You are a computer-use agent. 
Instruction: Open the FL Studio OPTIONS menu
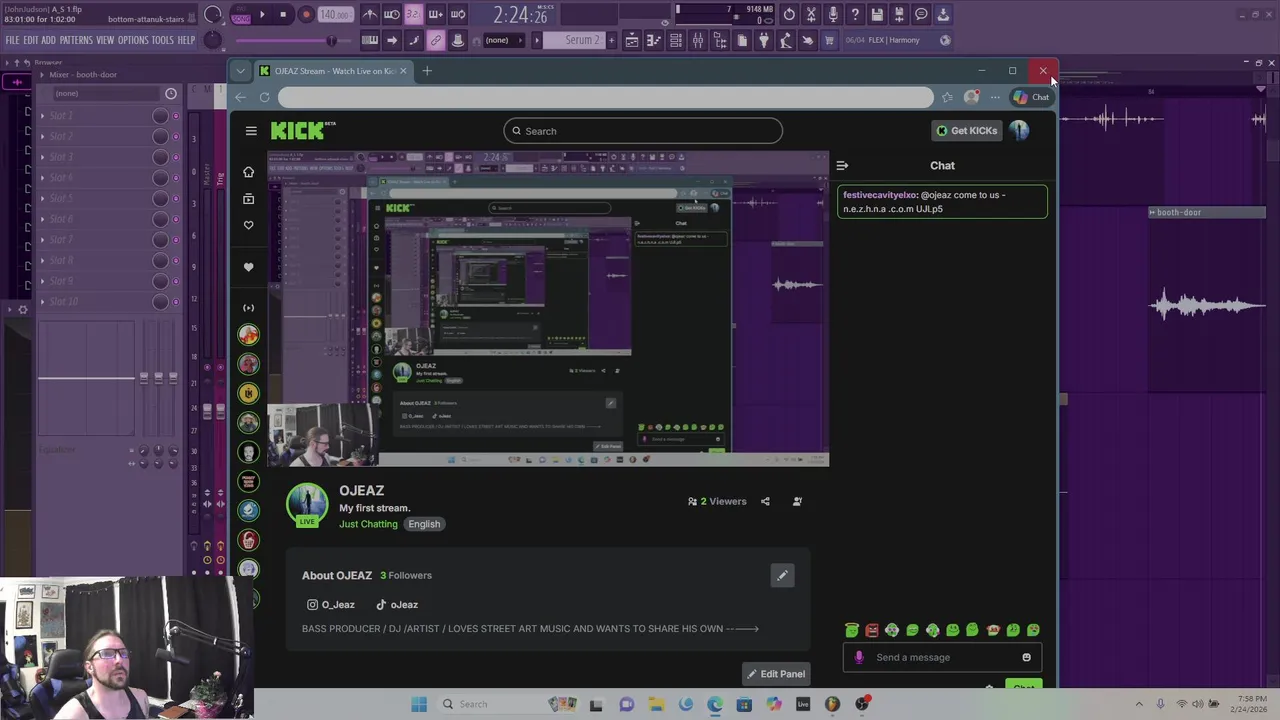[x=133, y=41]
